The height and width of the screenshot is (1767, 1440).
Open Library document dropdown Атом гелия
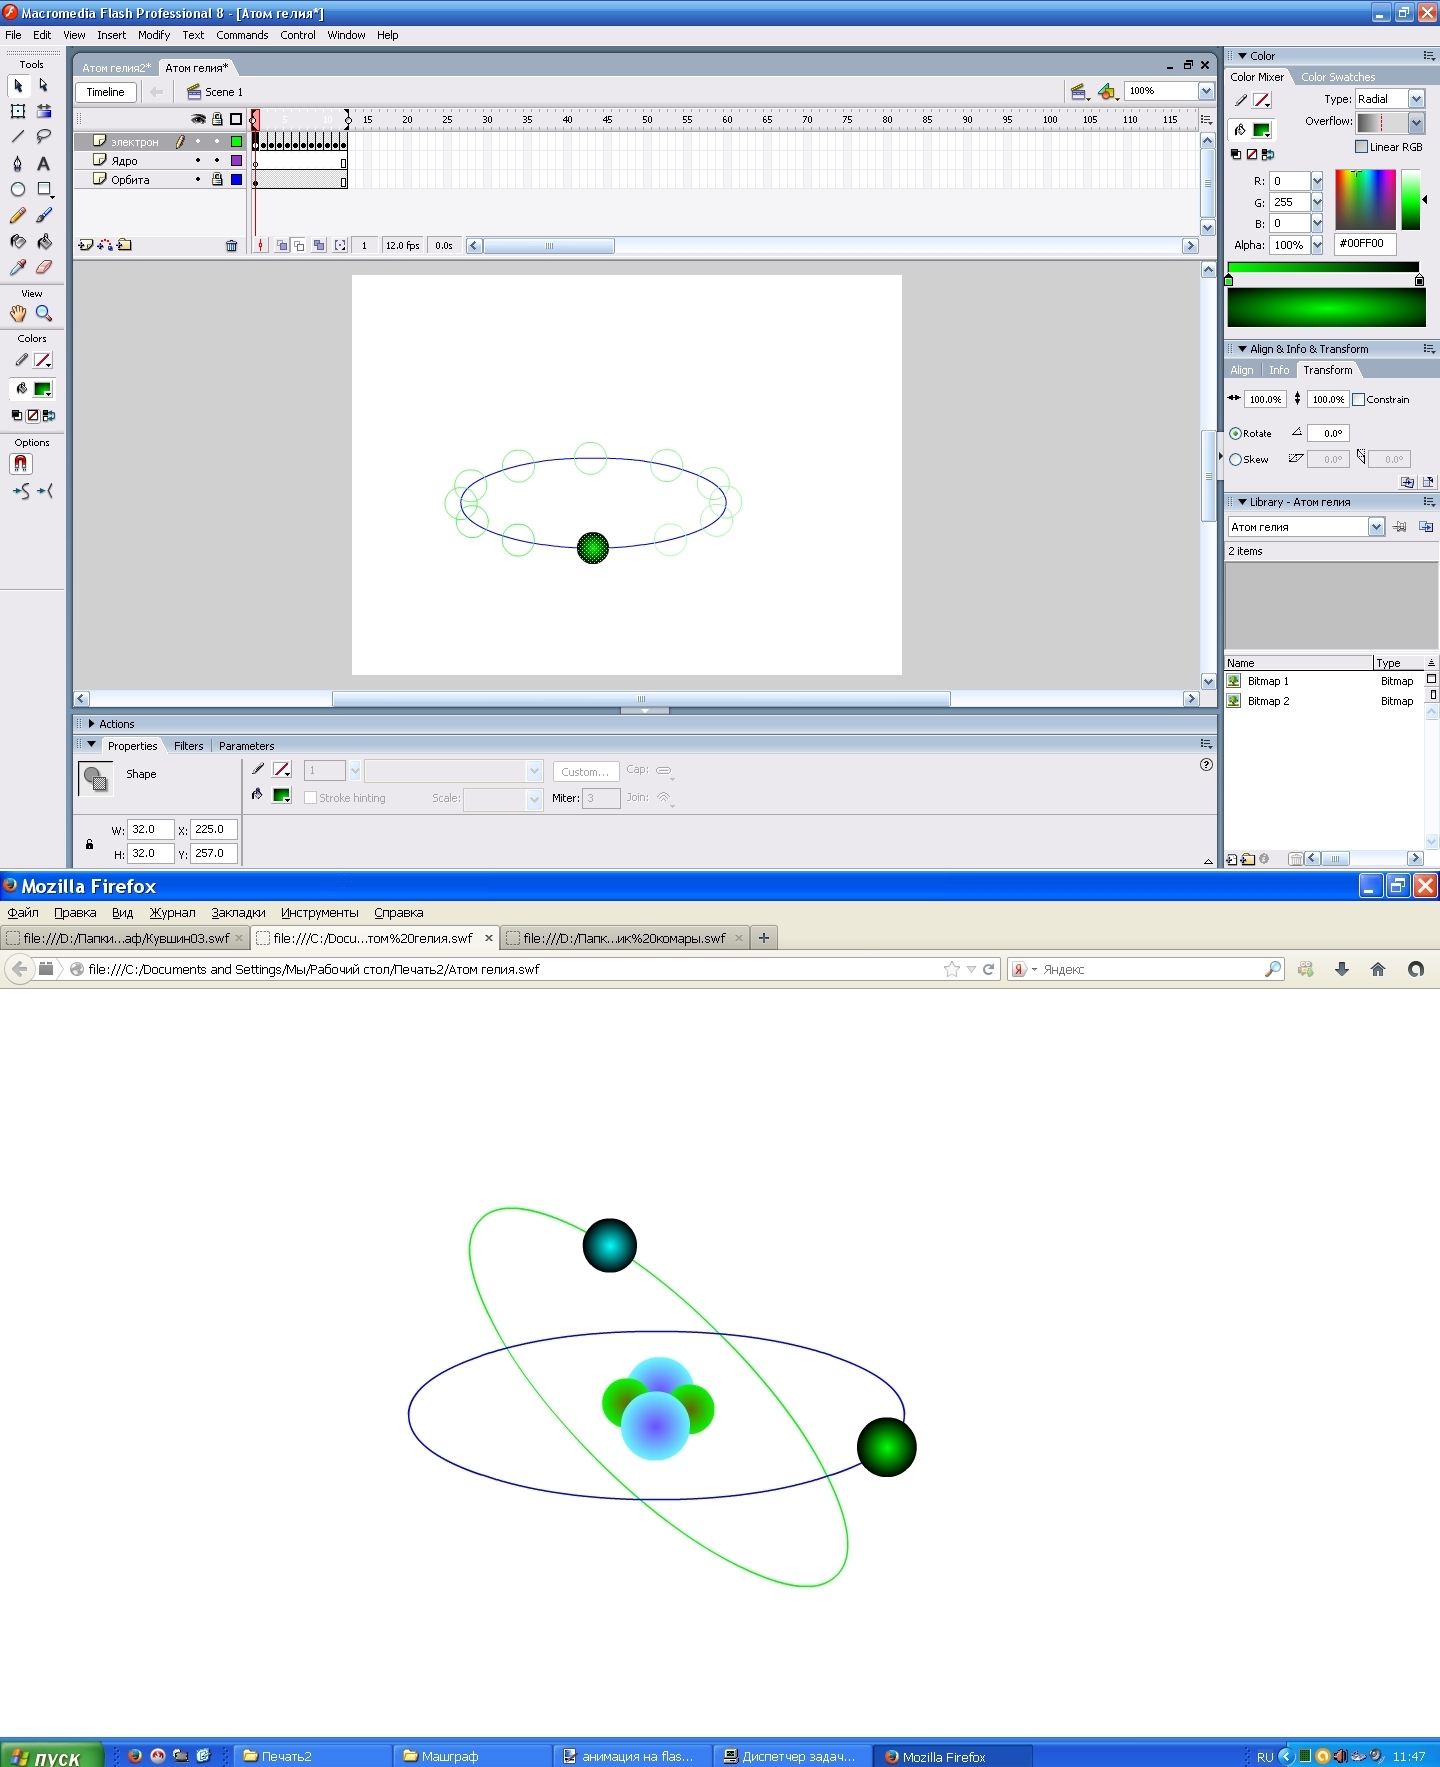coord(1376,527)
